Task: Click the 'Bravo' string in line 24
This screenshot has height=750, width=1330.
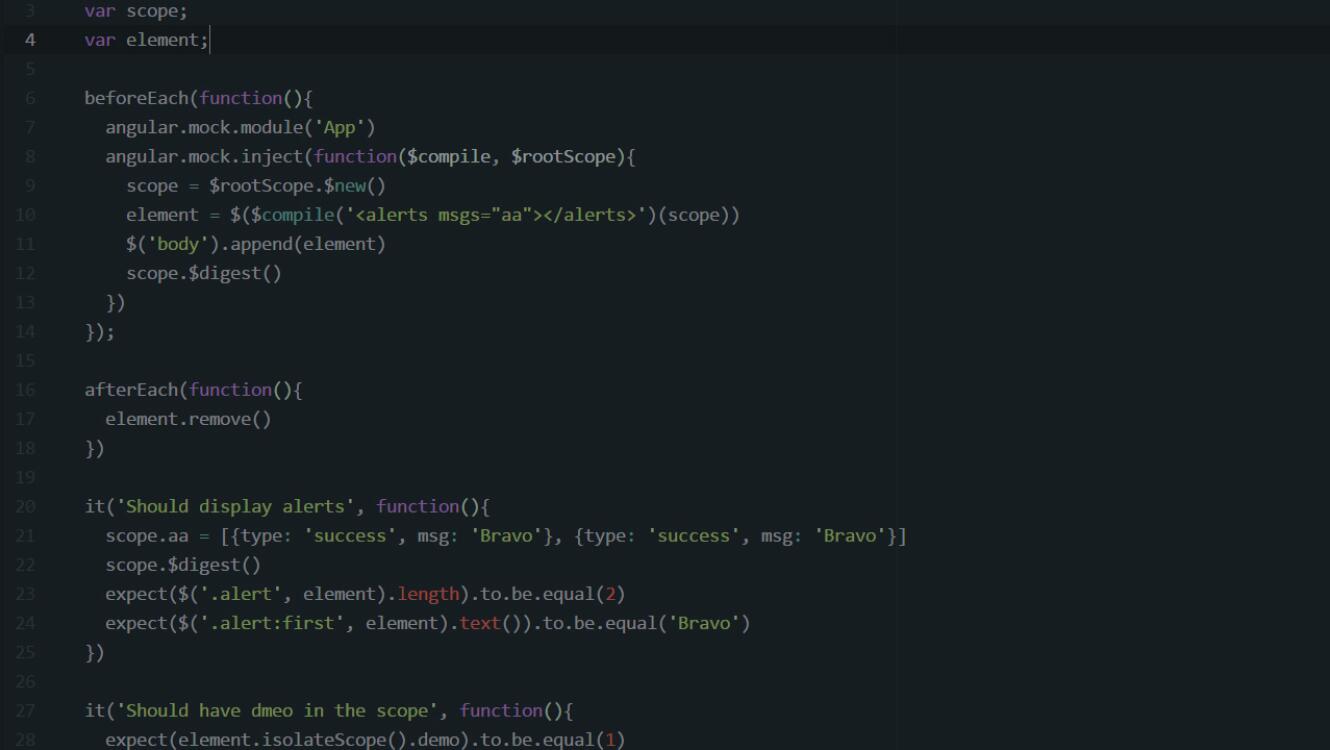Action: pos(704,624)
